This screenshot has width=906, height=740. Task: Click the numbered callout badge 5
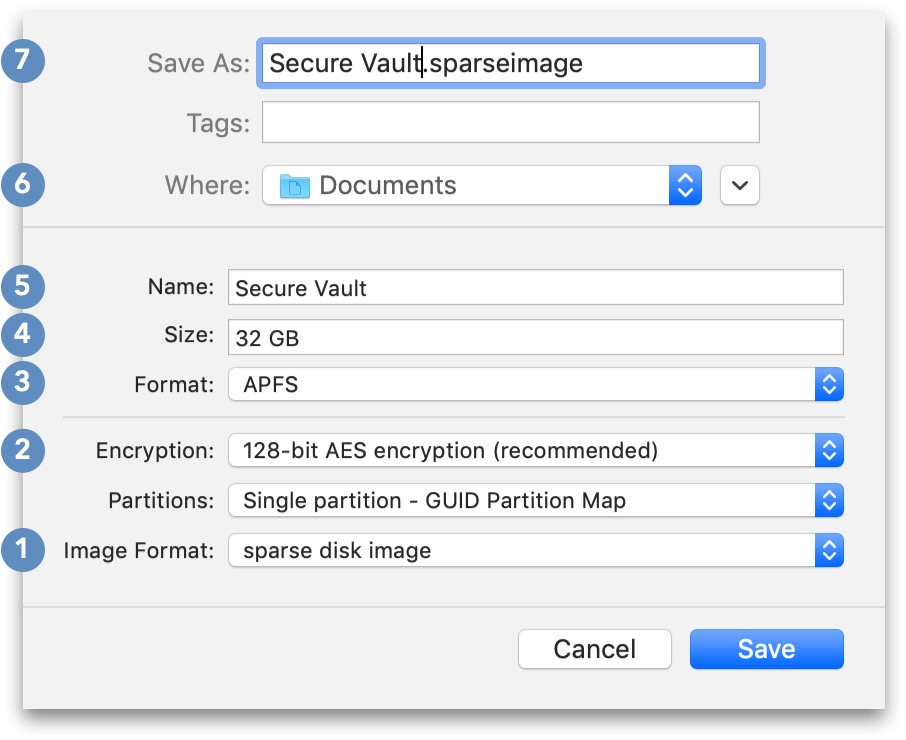pyautogui.click(x=24, y=287)
